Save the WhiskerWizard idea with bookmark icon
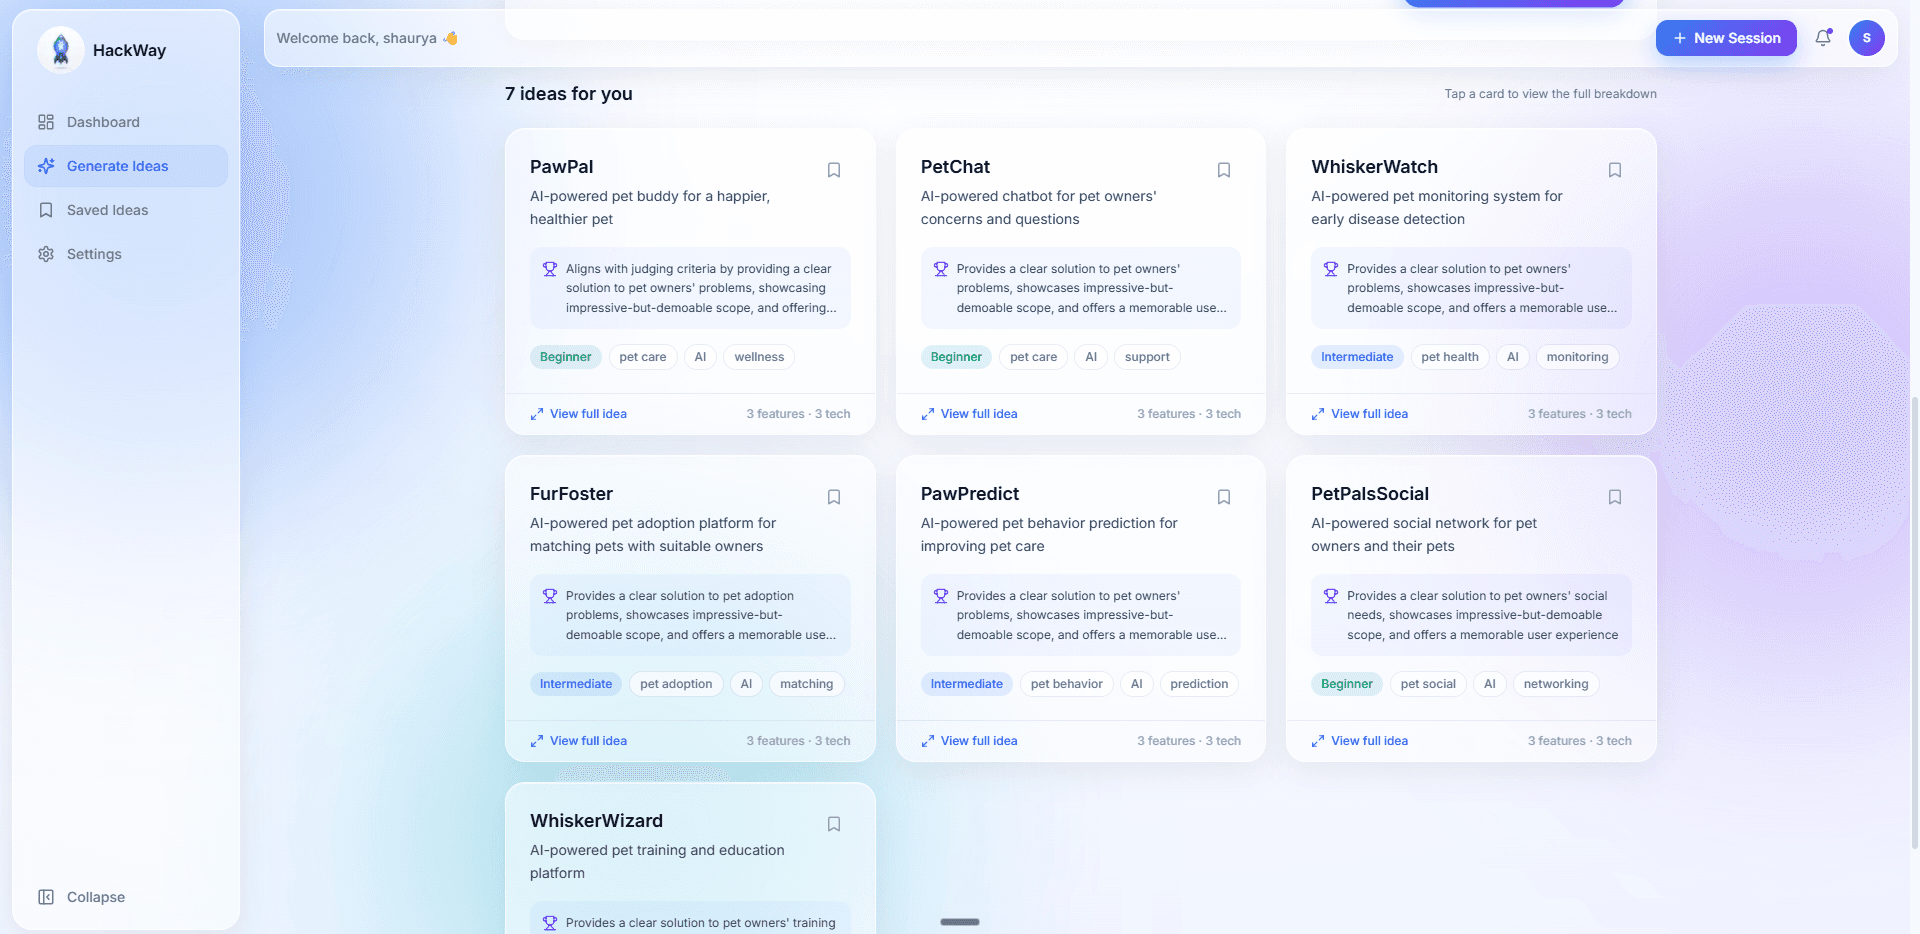1920x934 pixels. tap(834, 824)
